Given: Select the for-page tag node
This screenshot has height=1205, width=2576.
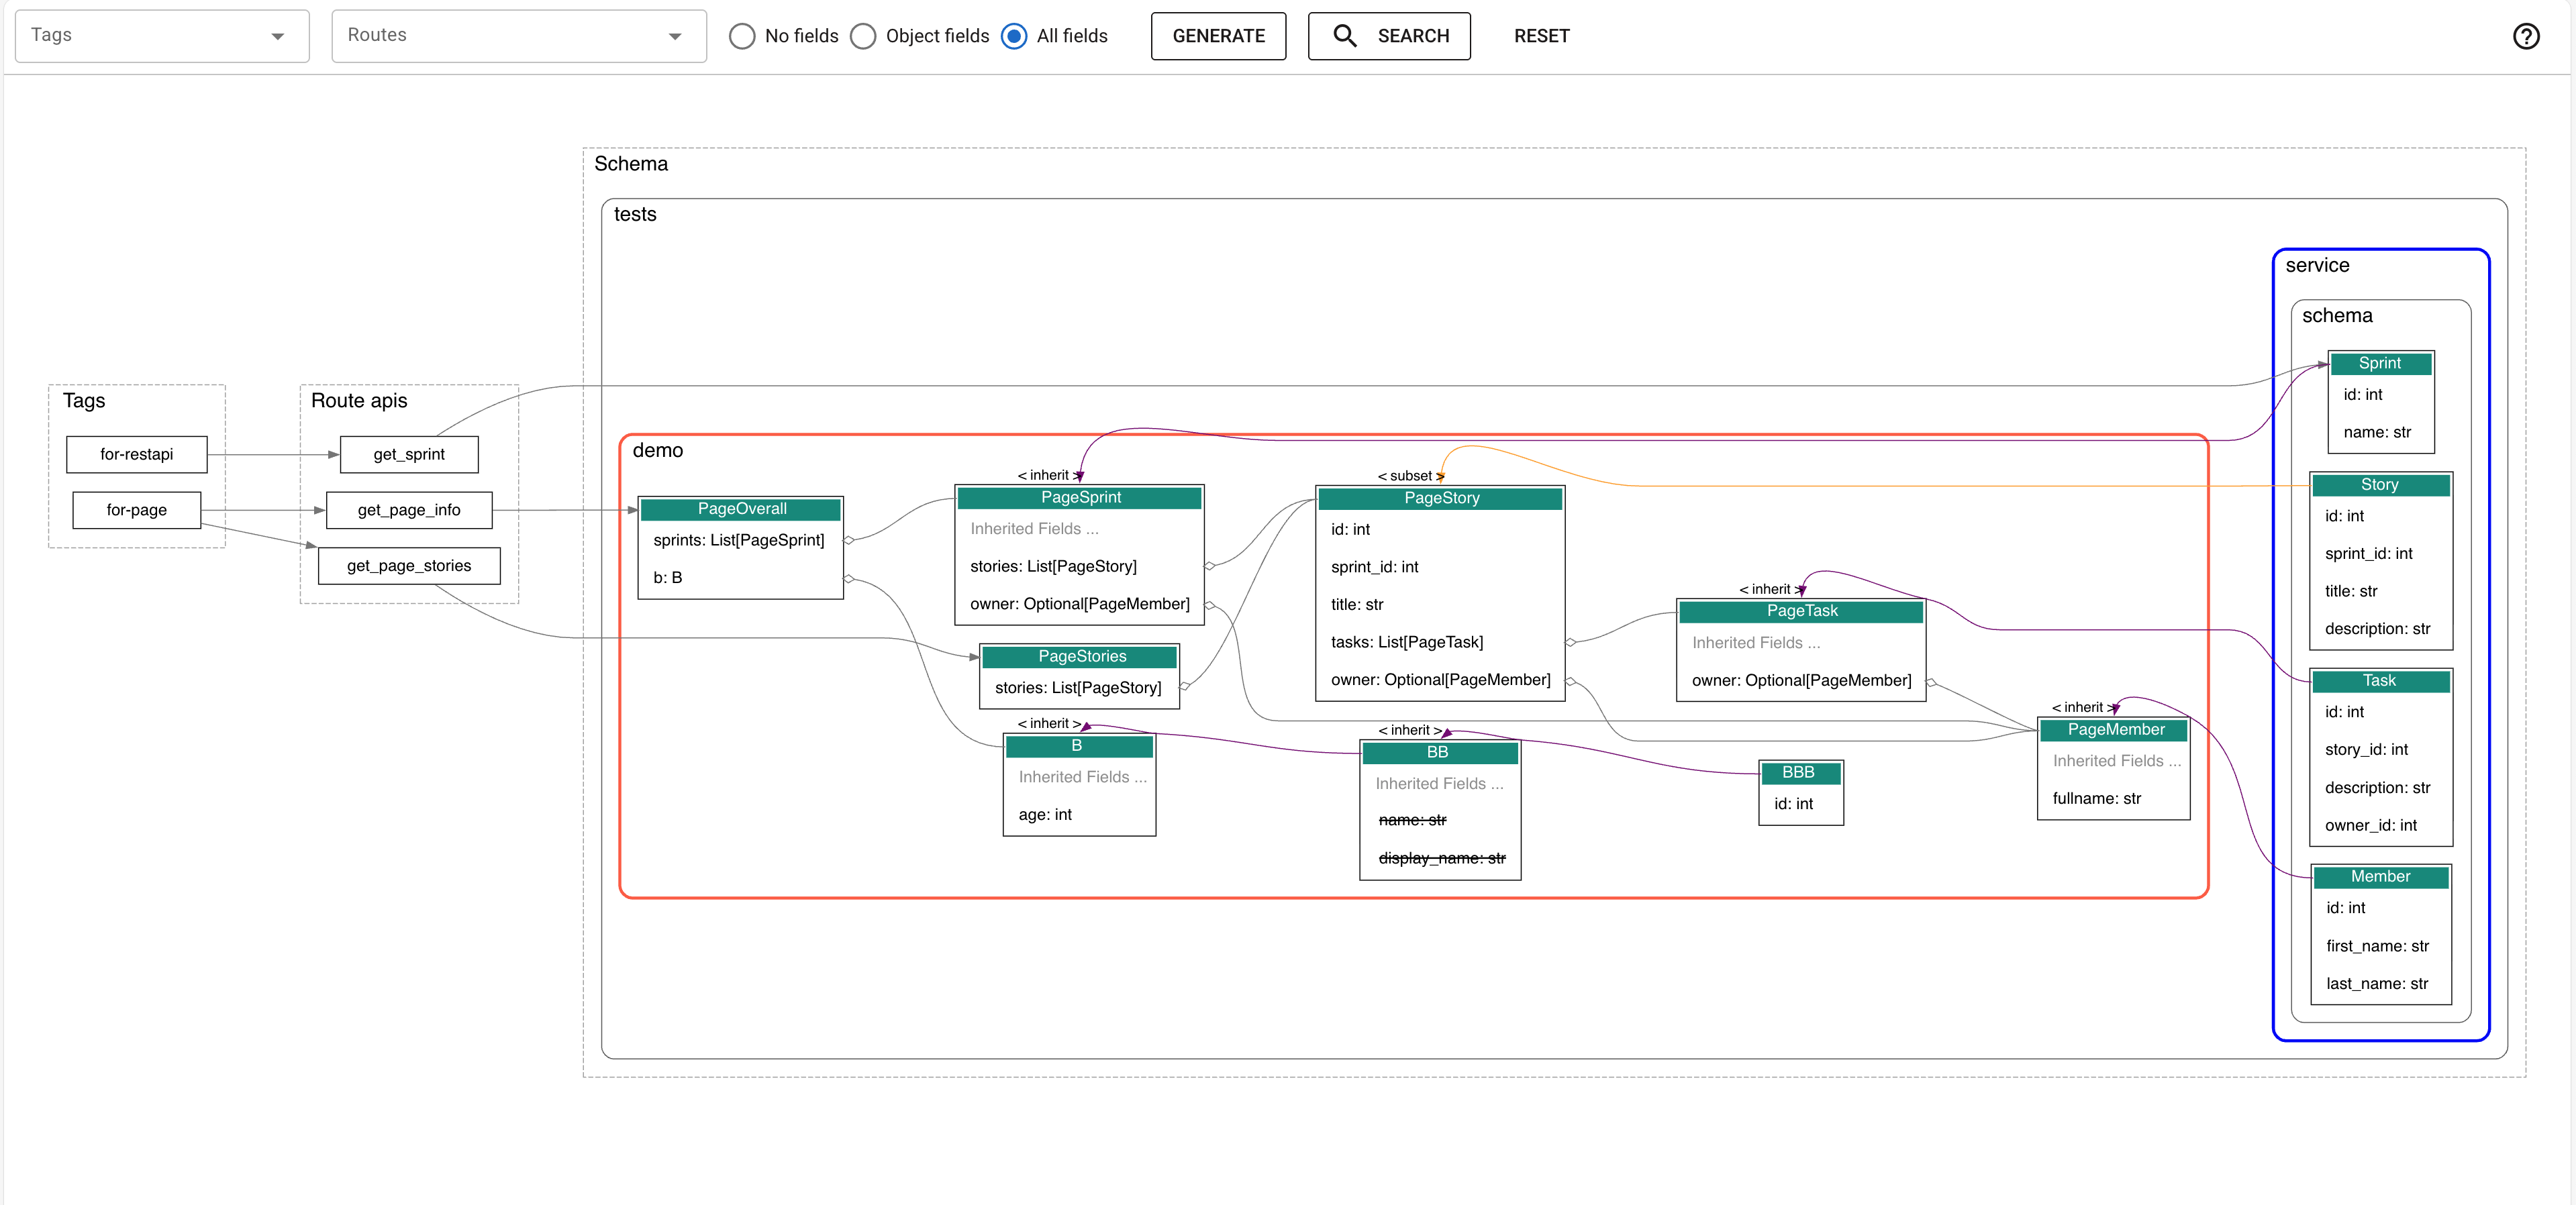Looking at the screenshot, I should click(x=136, y=510).
